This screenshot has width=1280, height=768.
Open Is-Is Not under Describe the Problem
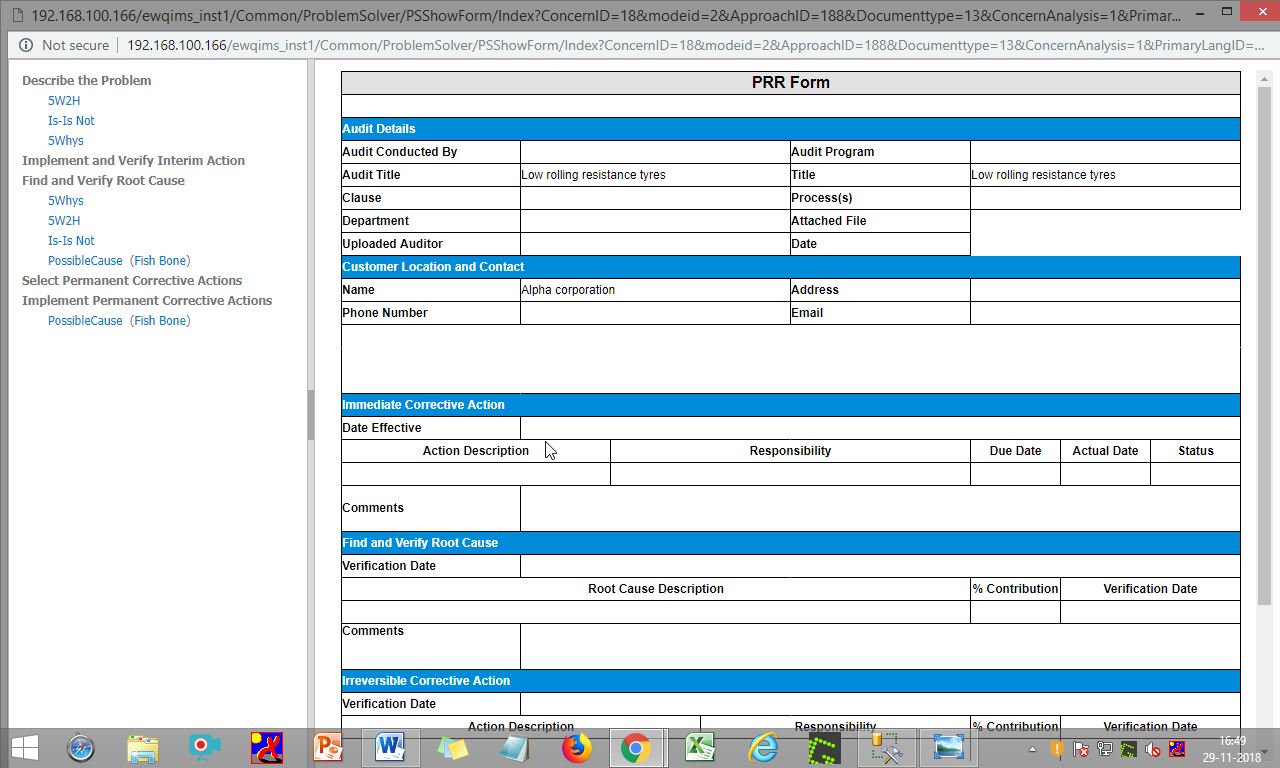(x=71, y=120)
